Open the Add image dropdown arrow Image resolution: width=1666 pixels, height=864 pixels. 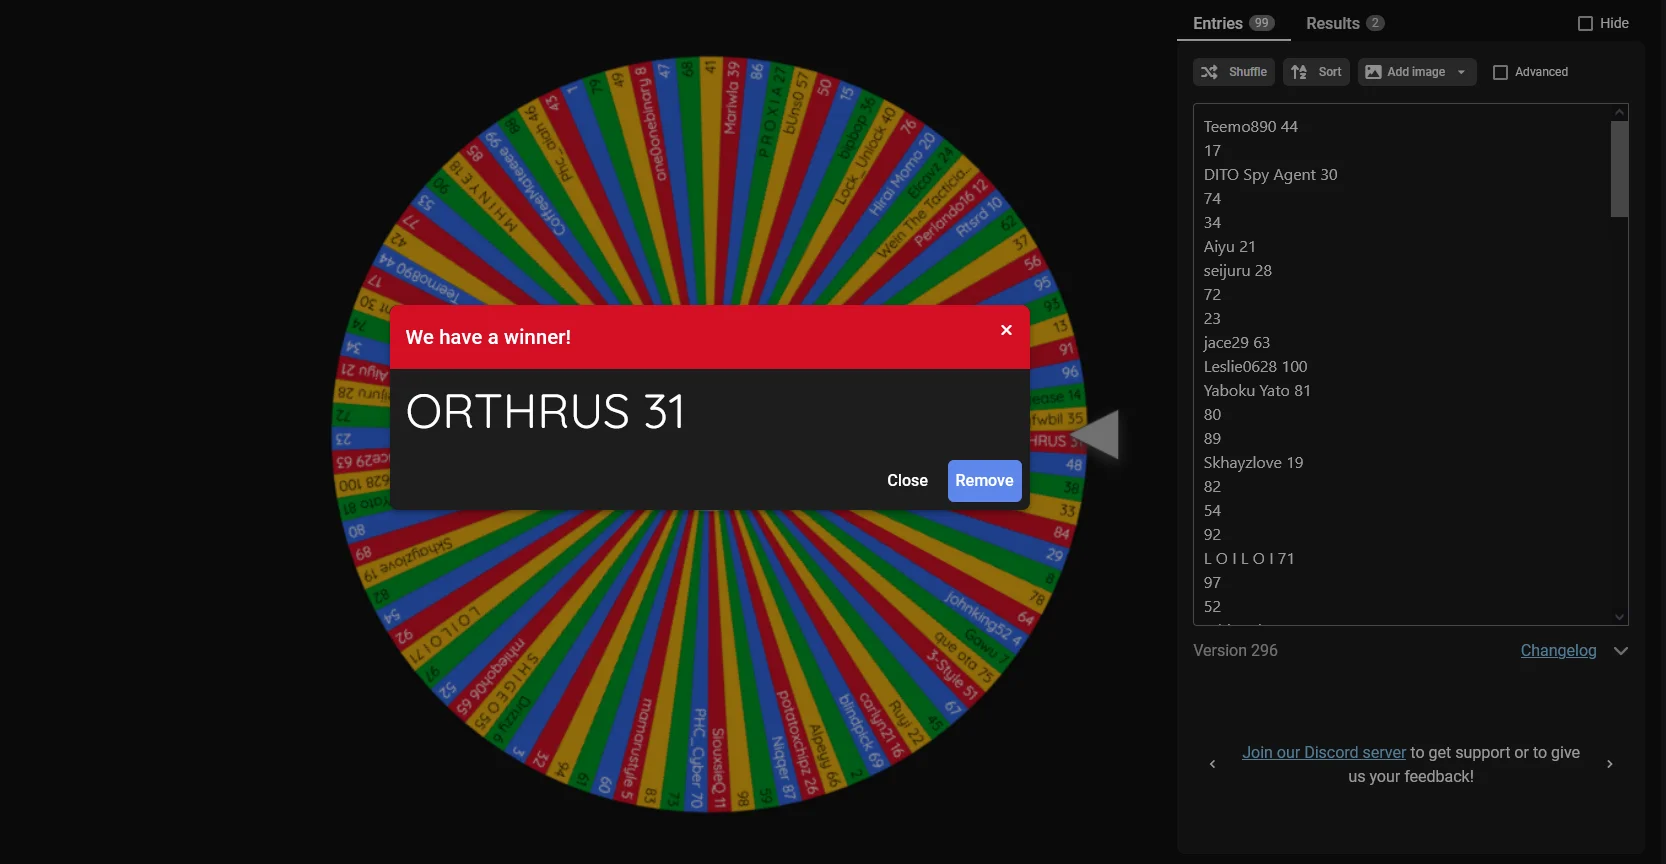click(x=1462, y=72)
